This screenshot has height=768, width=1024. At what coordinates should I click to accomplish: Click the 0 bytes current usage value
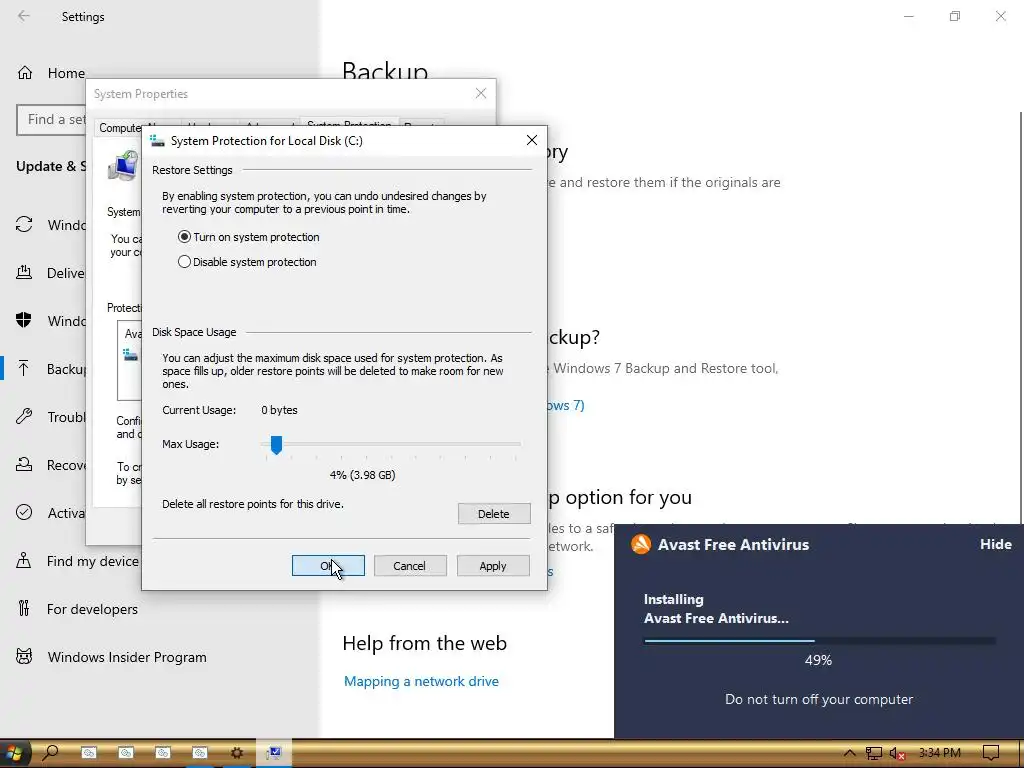click(280, 410)
